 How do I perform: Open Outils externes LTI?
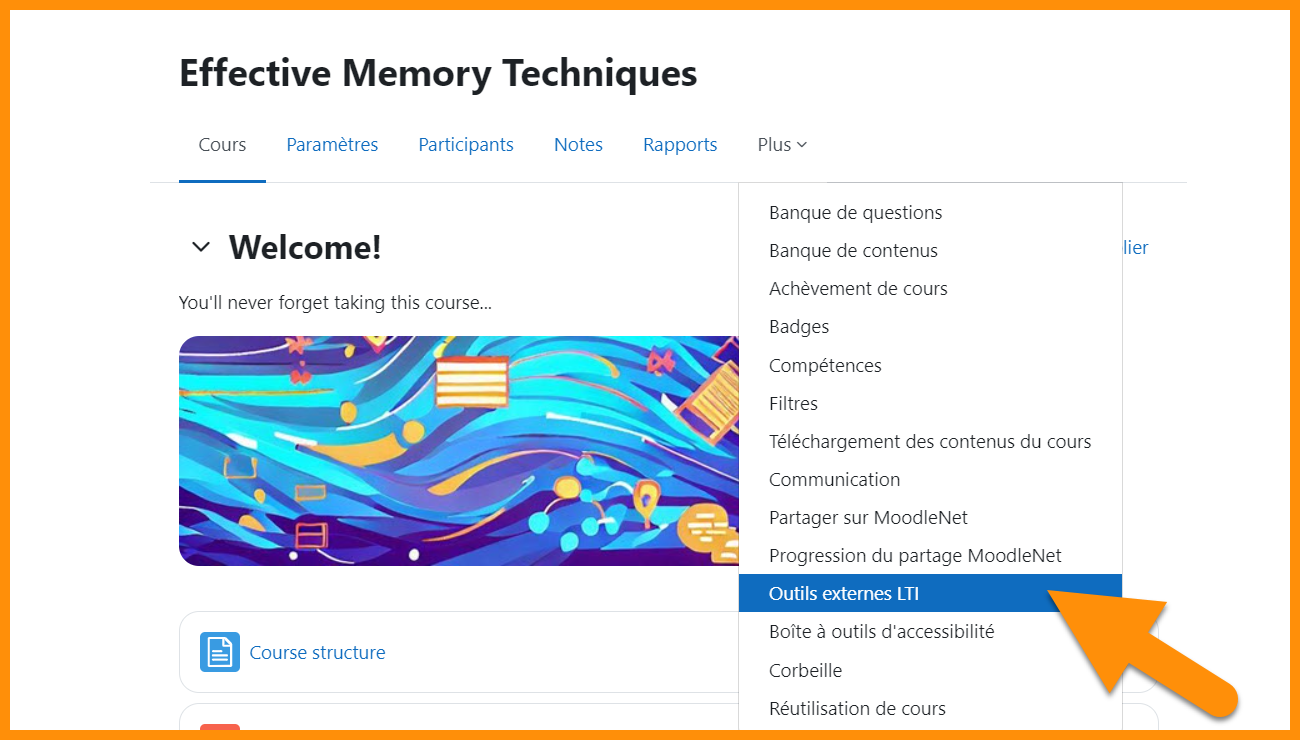(x=844, y=592)
